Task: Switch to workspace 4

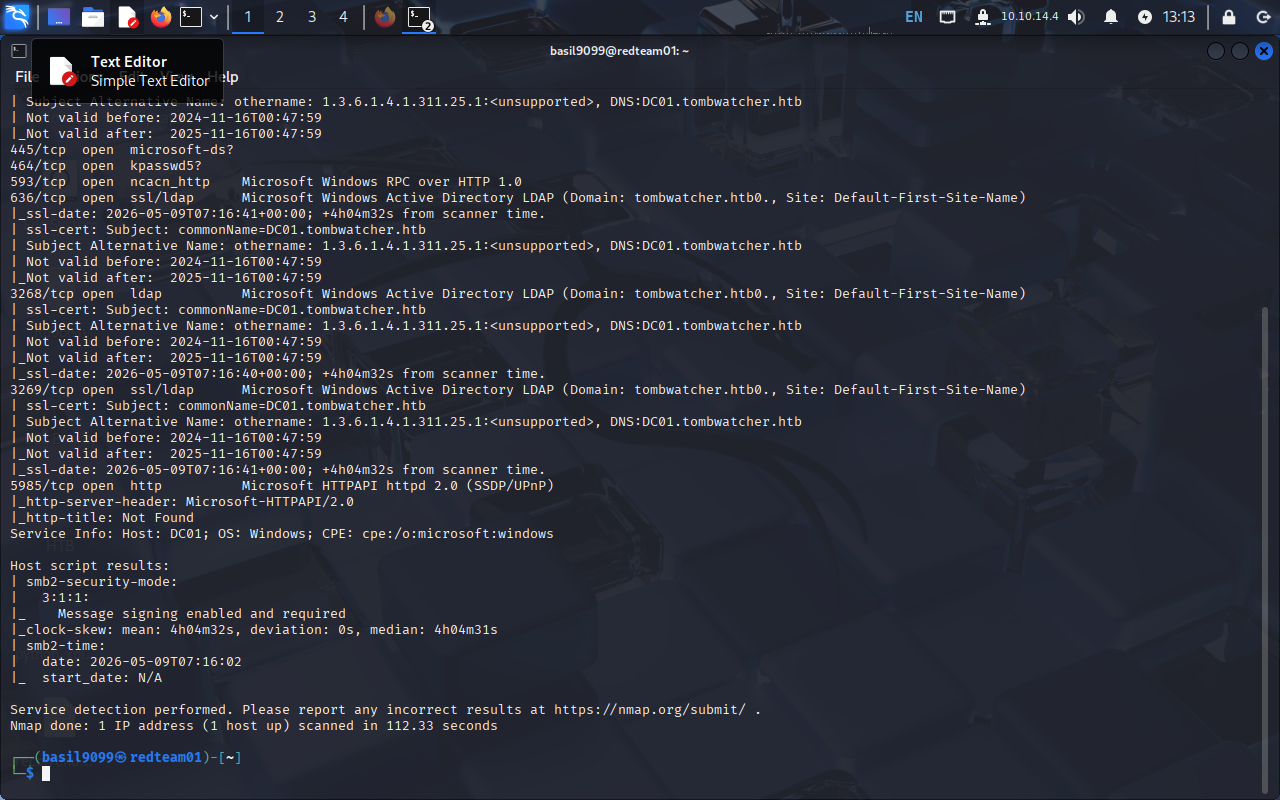Action: 343,17
